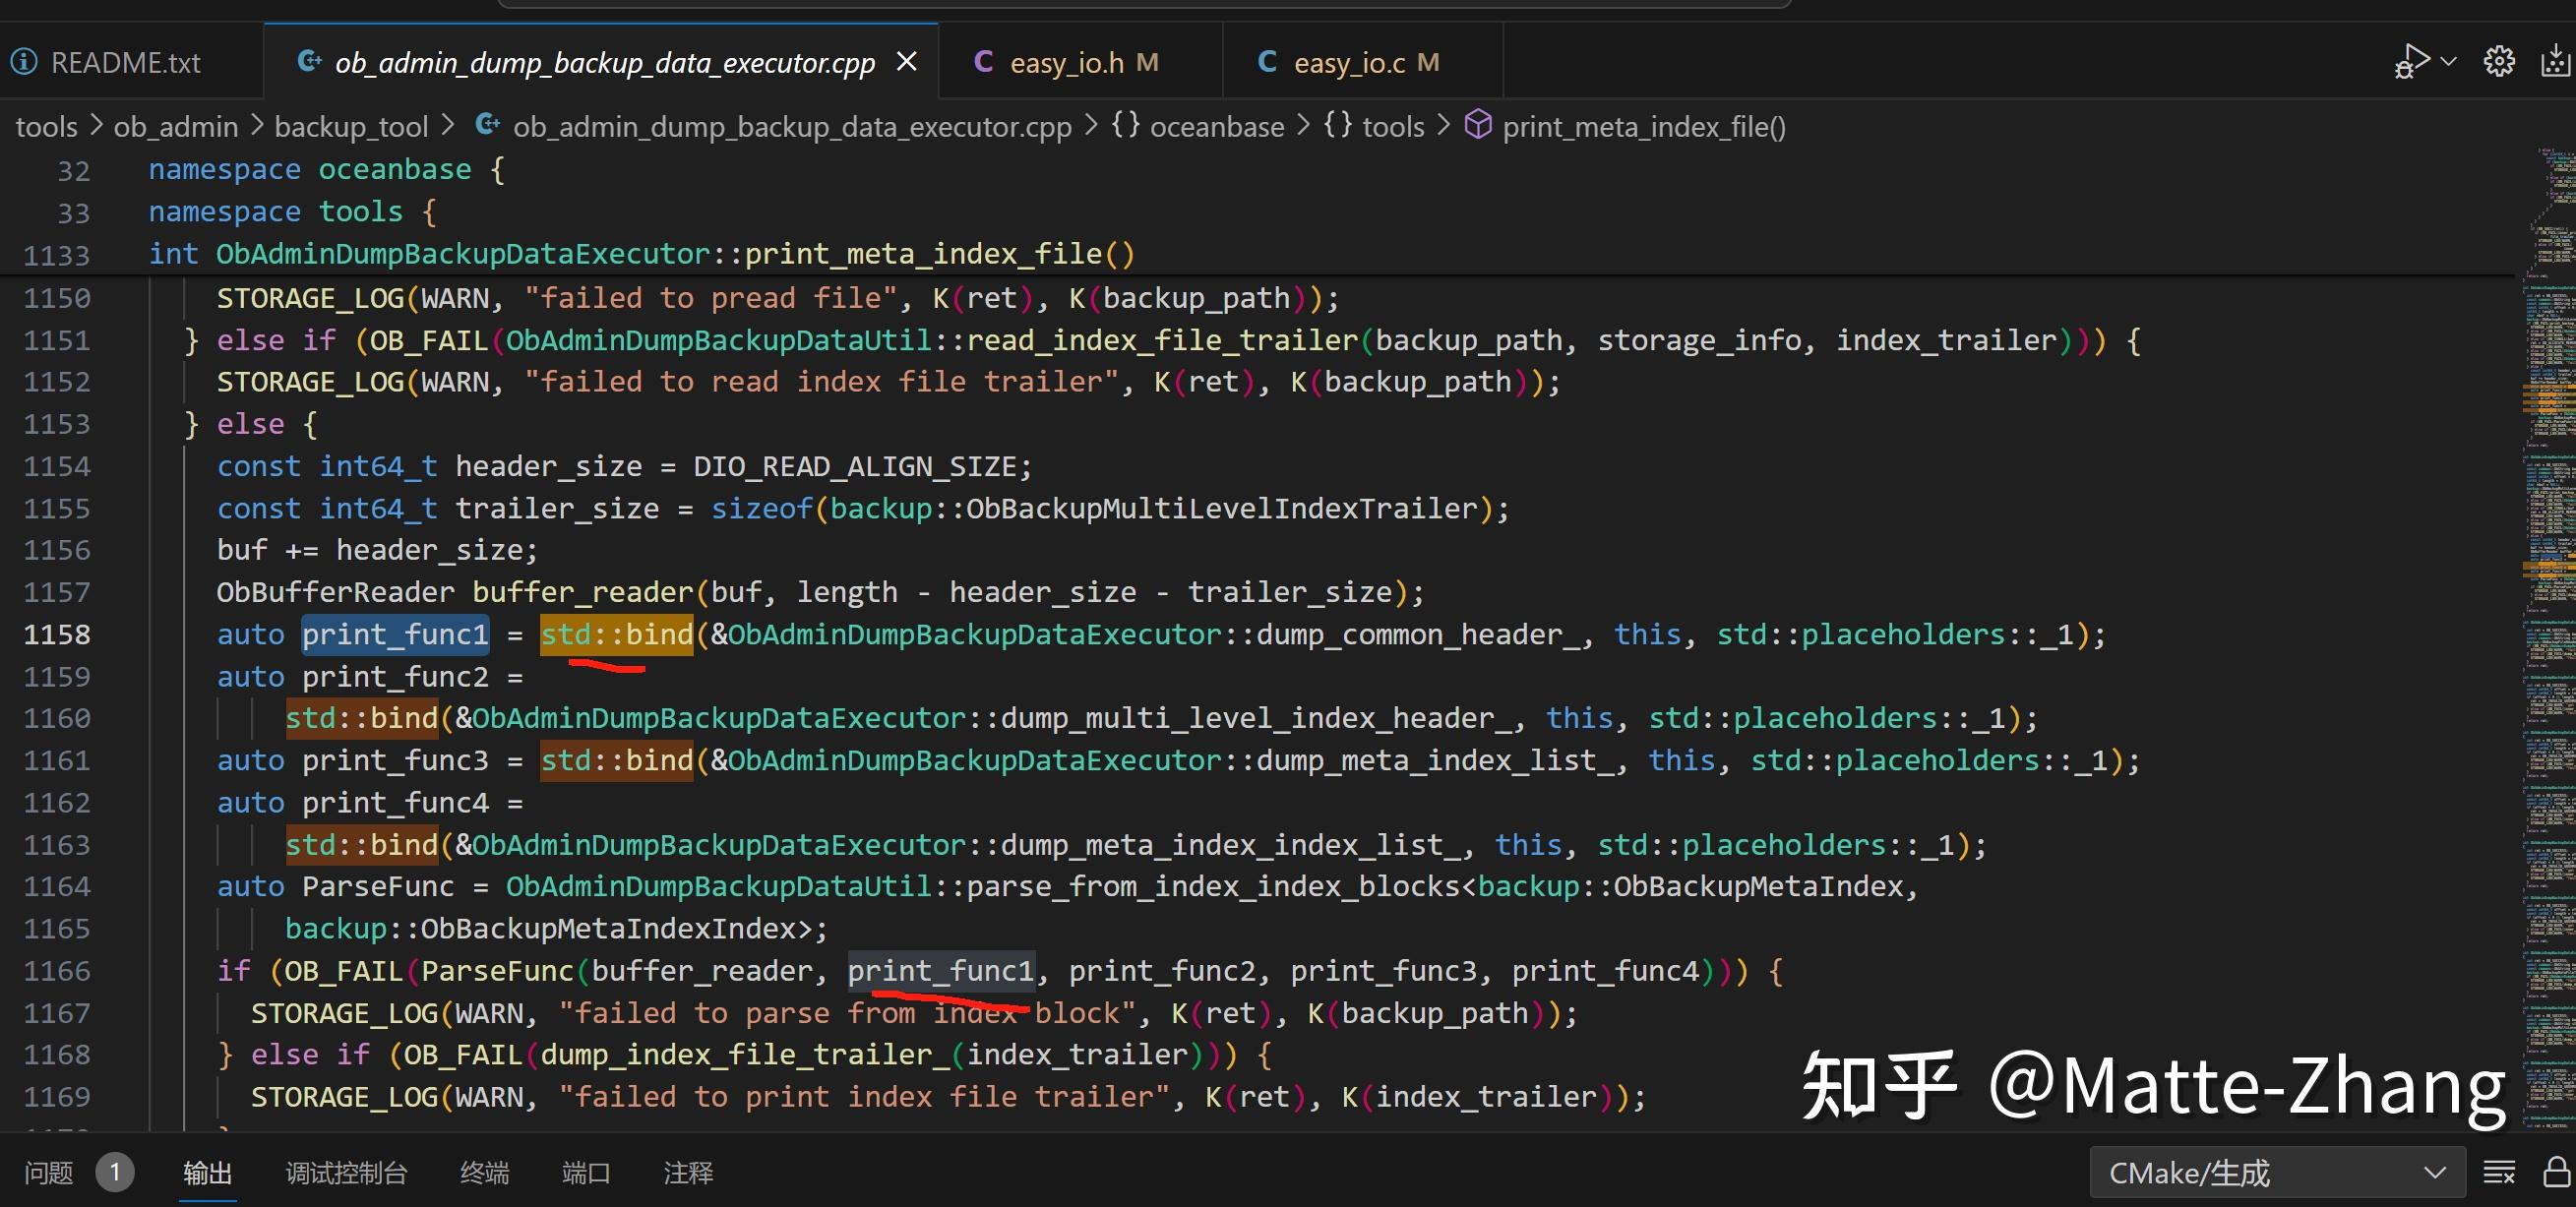Click the C++ file icon on the active tab
This screenshot has height=1207, width=2576.
(309, 61)
